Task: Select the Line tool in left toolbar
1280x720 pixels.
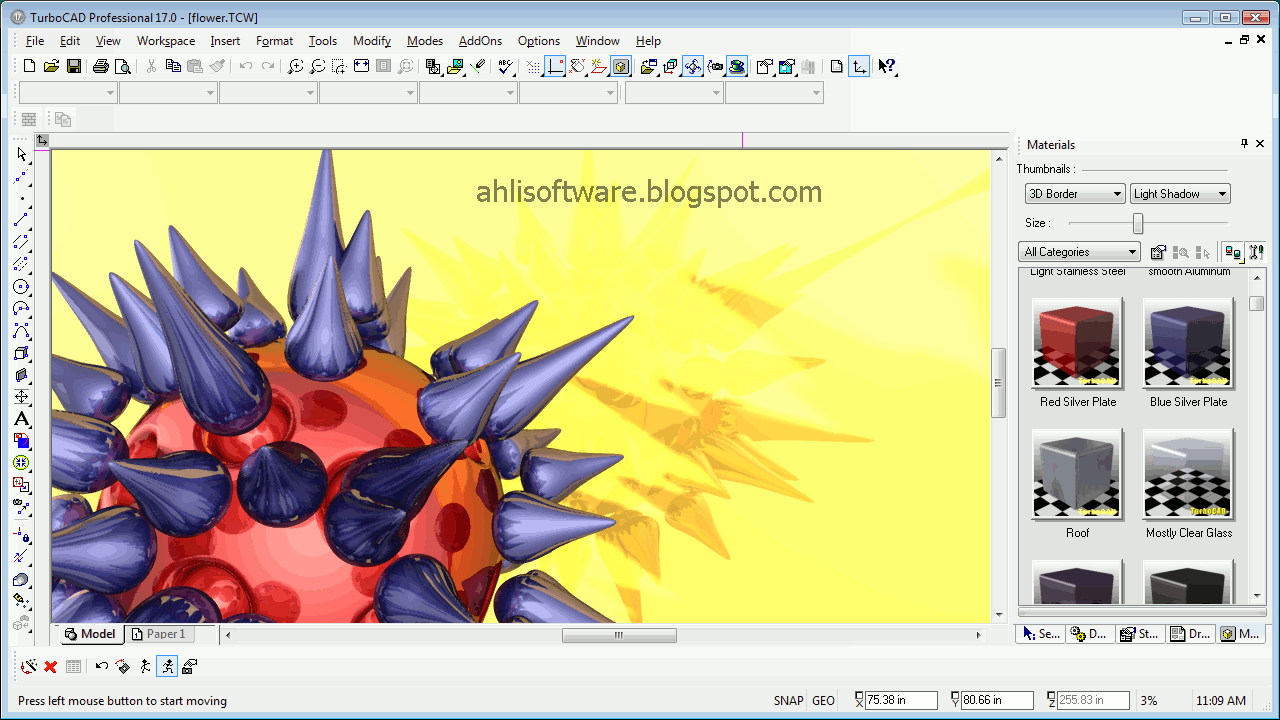Action: tap(22, 221)
